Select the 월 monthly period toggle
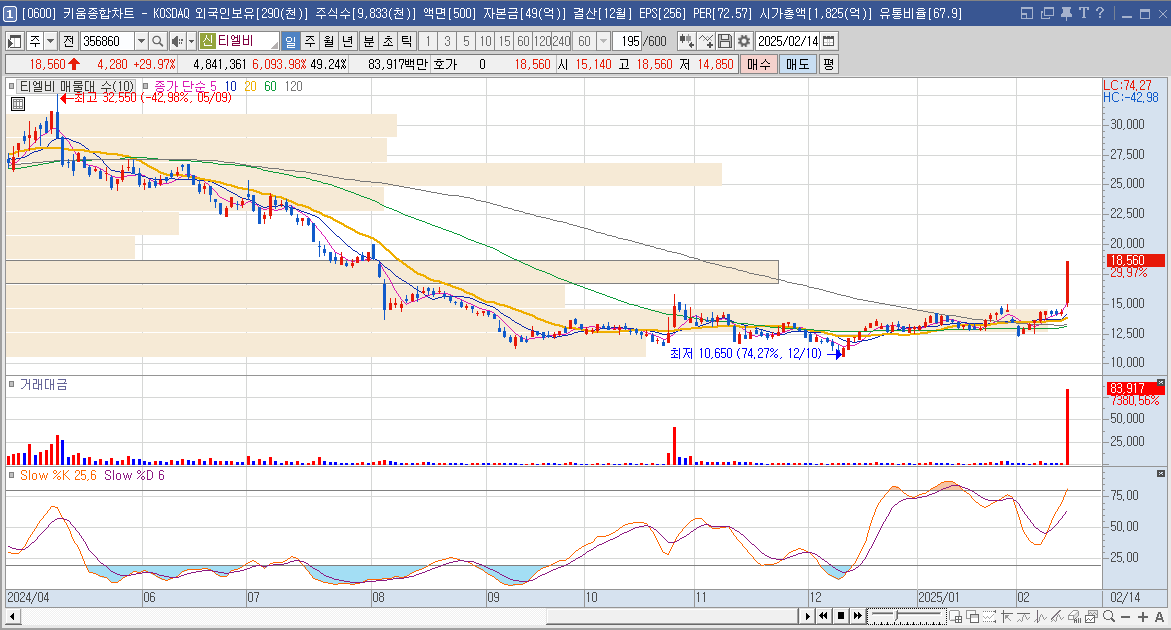The height and width of the screenshot is (630, 1171). click(328, 41)
